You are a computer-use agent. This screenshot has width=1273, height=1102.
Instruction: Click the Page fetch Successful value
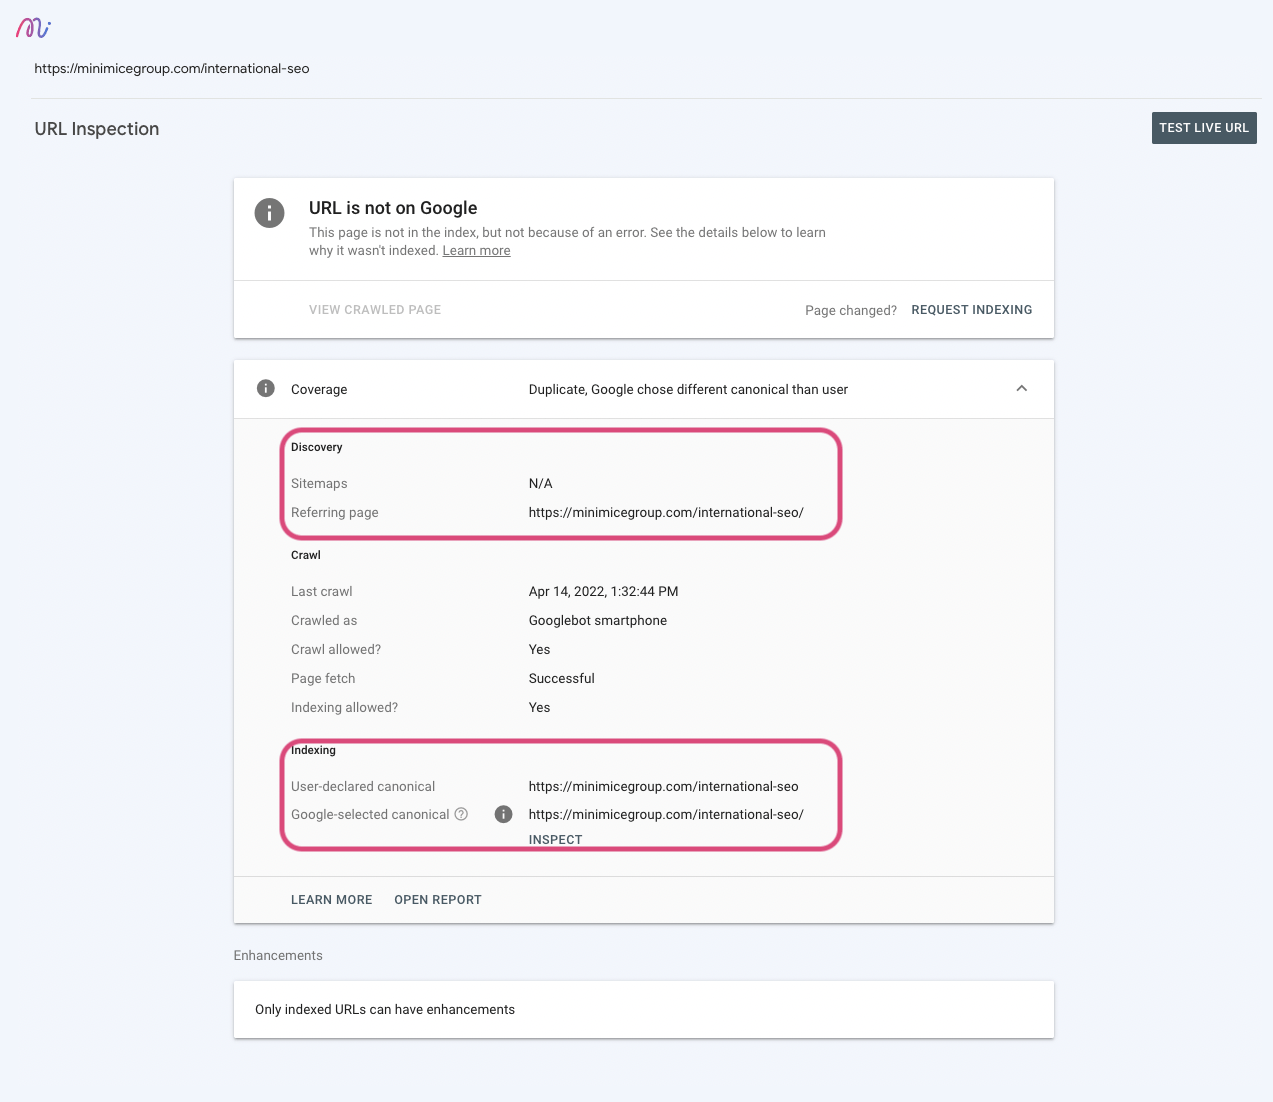[561, 678]
